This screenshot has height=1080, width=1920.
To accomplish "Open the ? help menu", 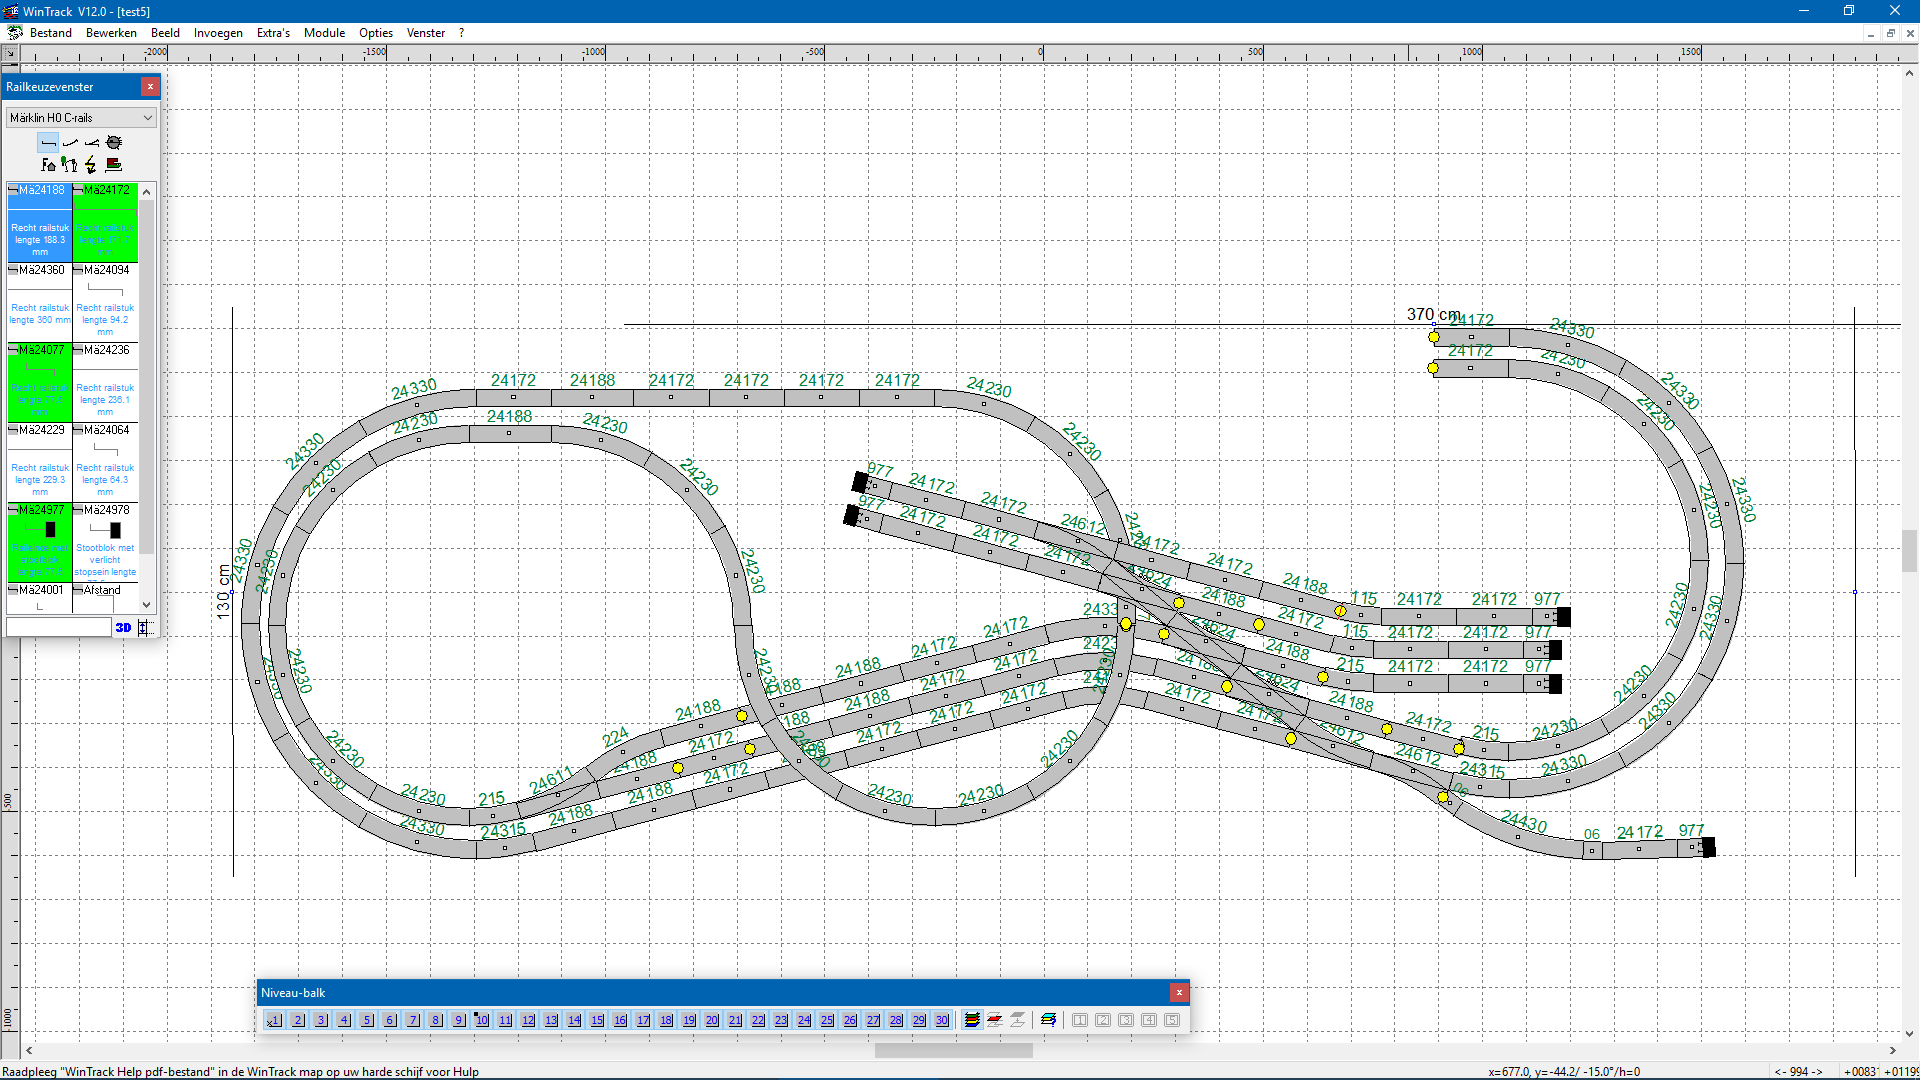I will click(x=461, y=33).
